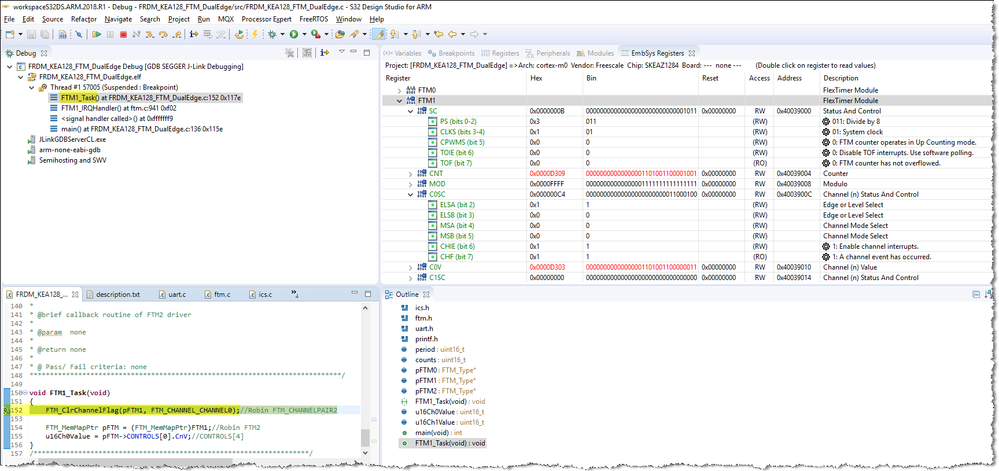
Task: Show hidden editor tabs list chevron
Action: tap(295, 294)
